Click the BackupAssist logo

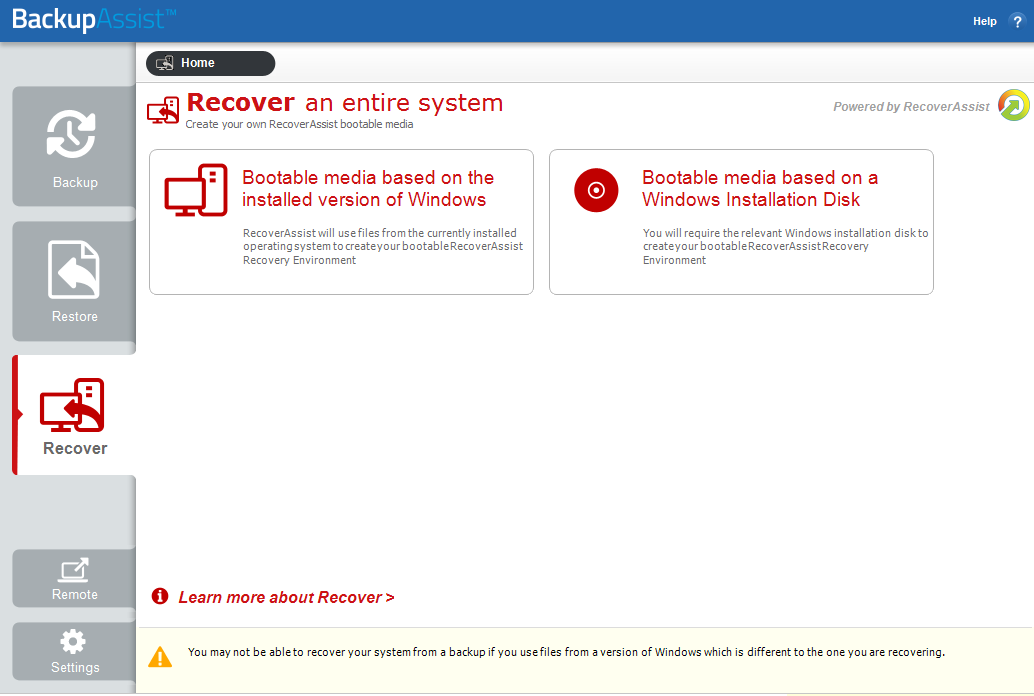pos(94,19)
